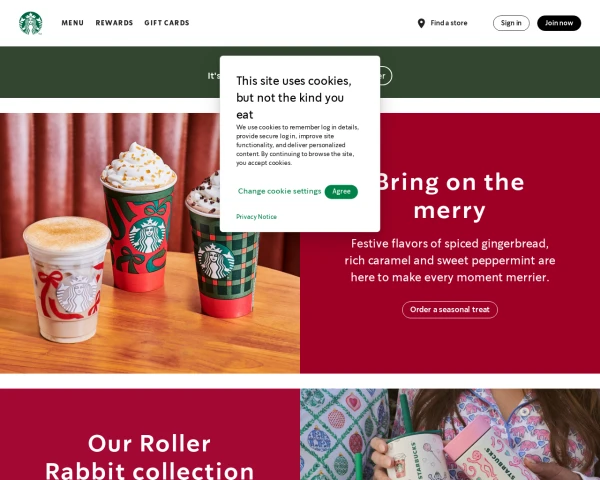Click the Starbucks siren logo
The image size is (600, 480).
31,23
